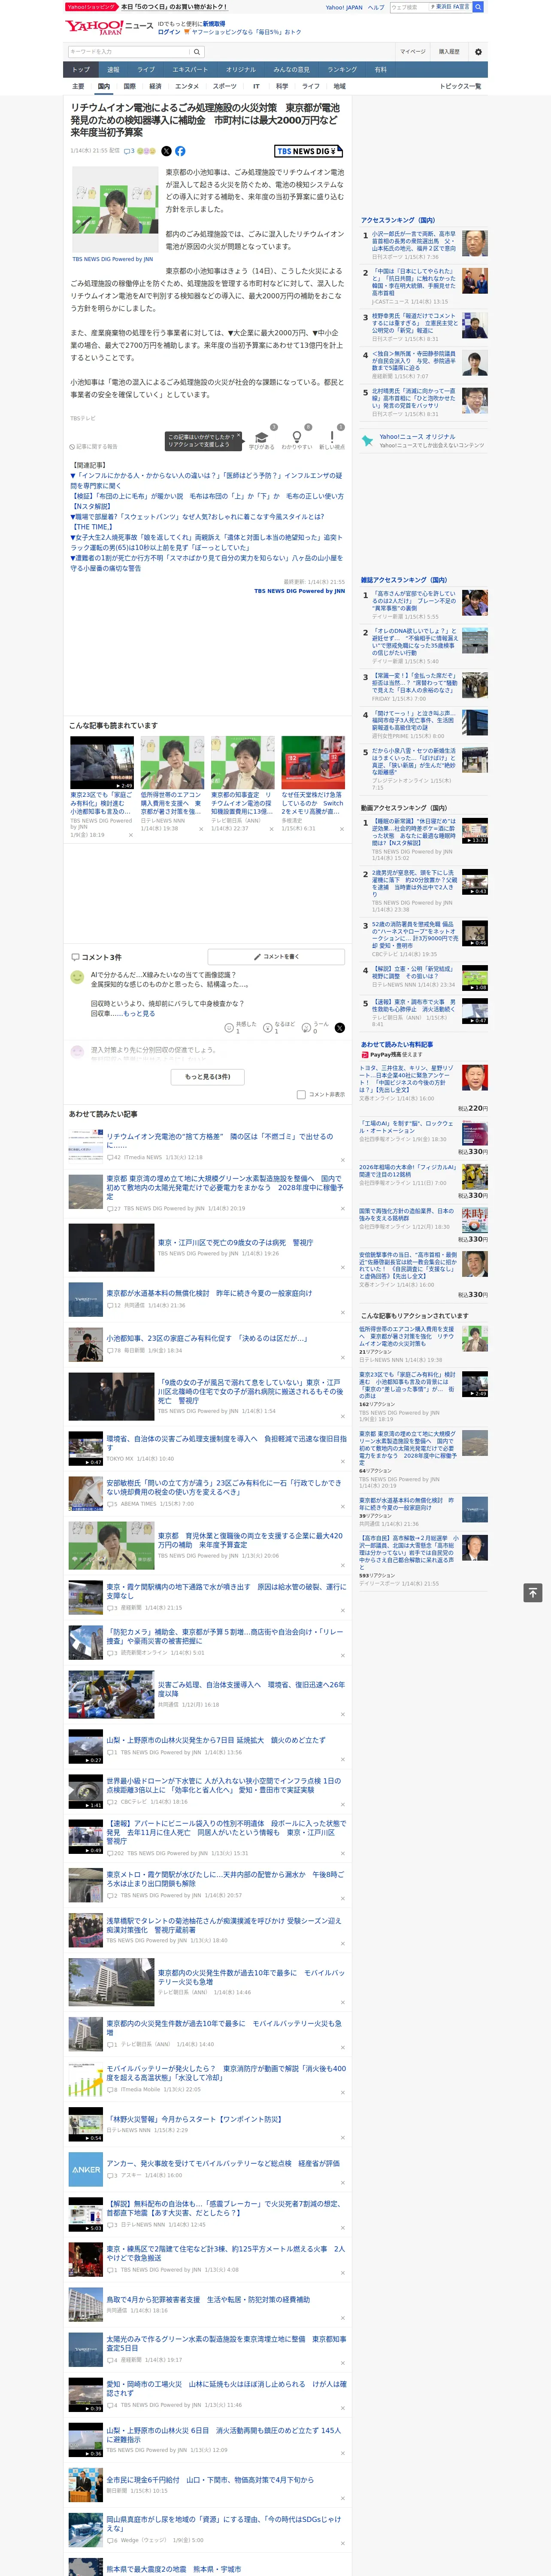The image size is (551, 2576).
Task: Open the みんなの意見 navigation tab
Action: pos(291,70)
